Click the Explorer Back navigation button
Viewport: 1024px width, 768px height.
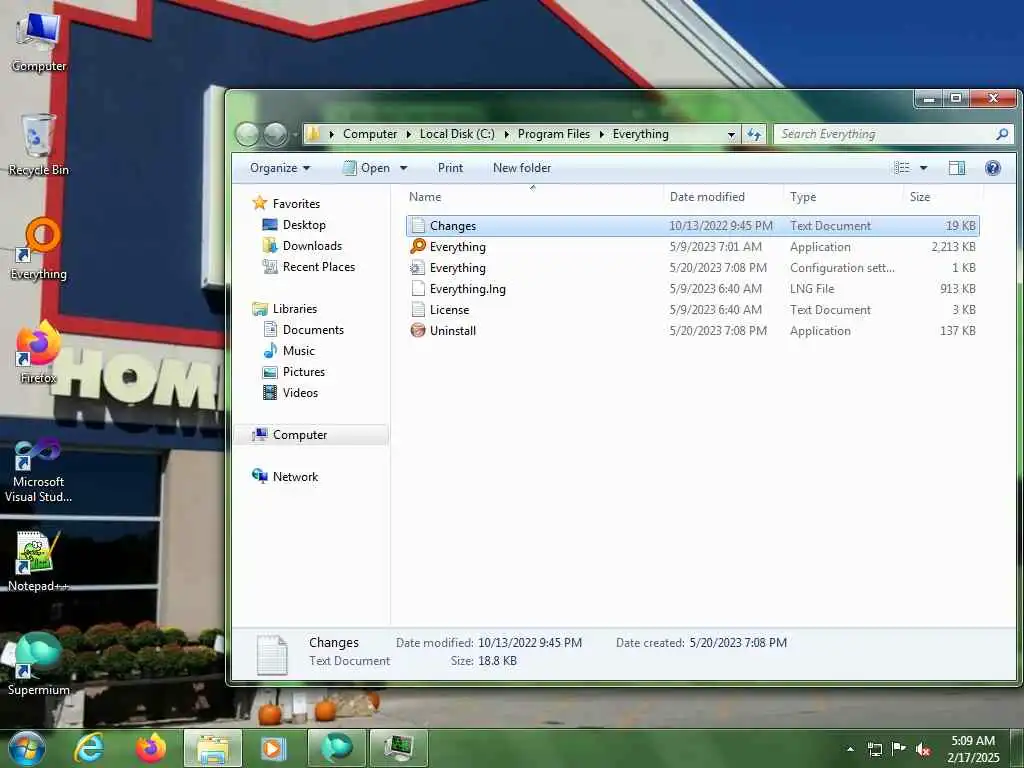248,134
